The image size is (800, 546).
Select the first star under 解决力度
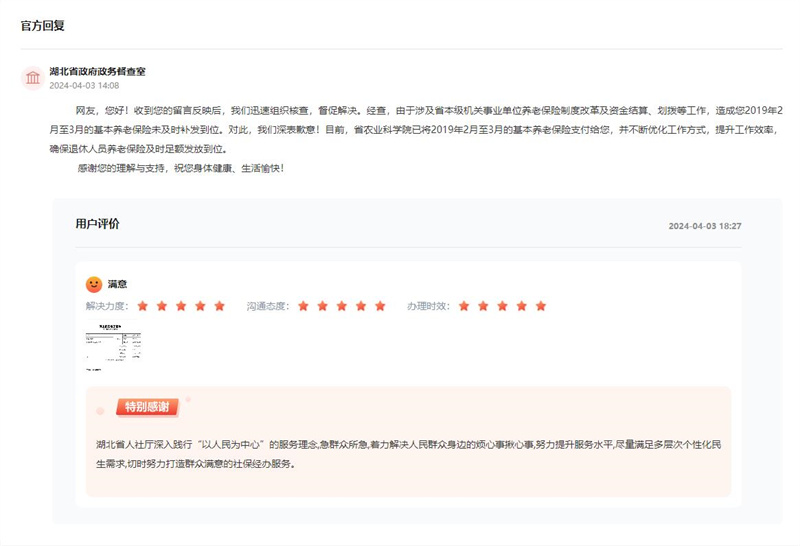(x=143, y=306)
